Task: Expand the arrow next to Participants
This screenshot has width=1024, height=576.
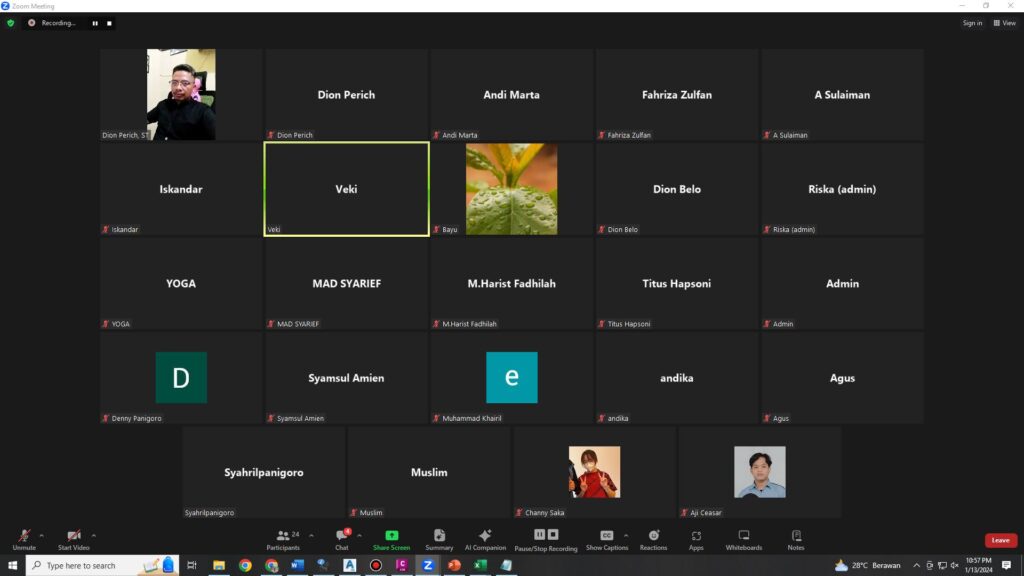Action: coord(311,535)
